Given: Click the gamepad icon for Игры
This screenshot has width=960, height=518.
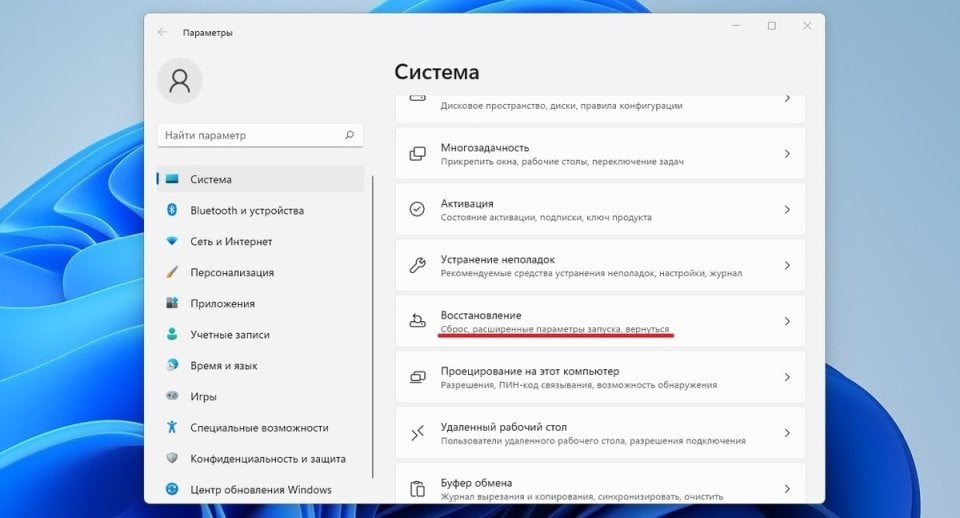Looking at the screenshot, I should coord(172,397).
